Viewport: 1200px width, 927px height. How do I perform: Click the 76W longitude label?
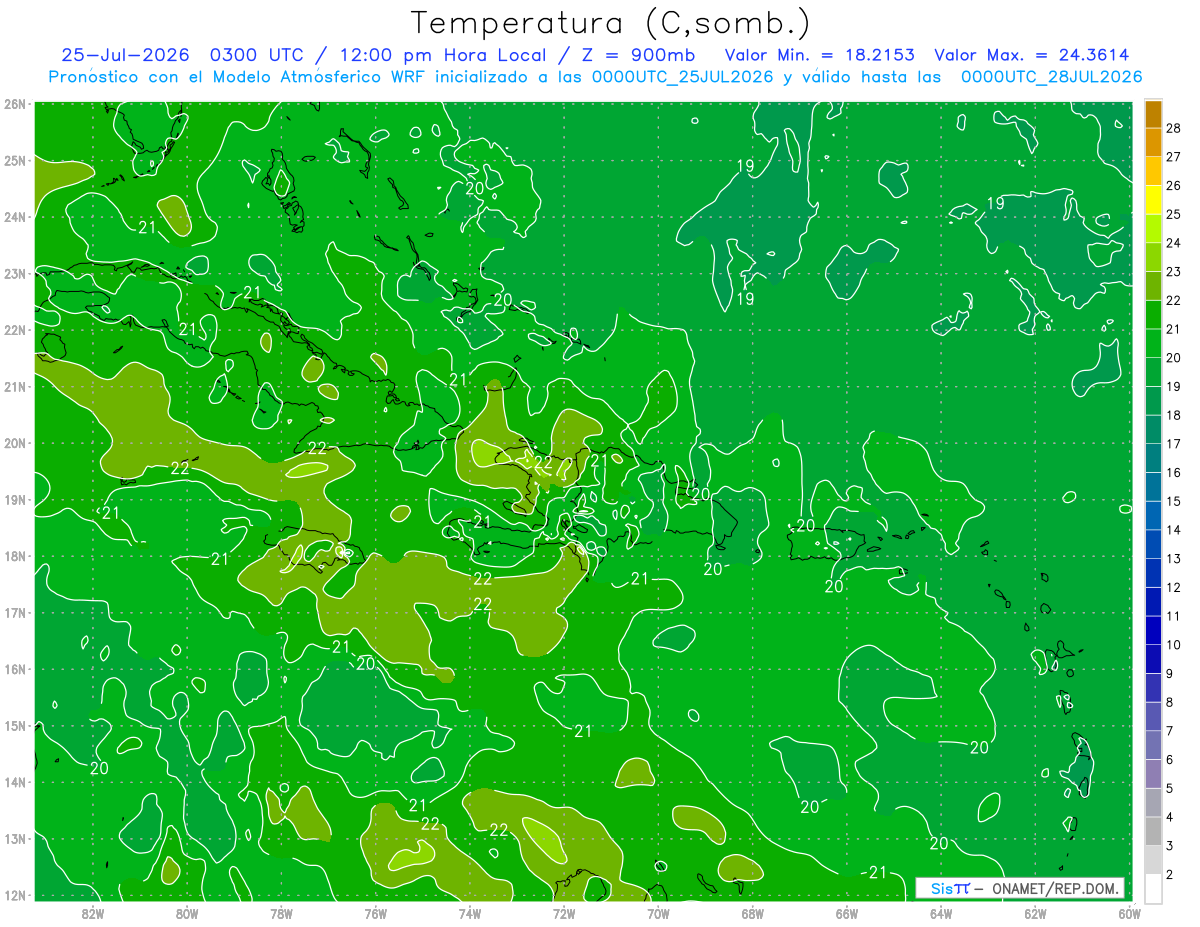coord(375,913)
